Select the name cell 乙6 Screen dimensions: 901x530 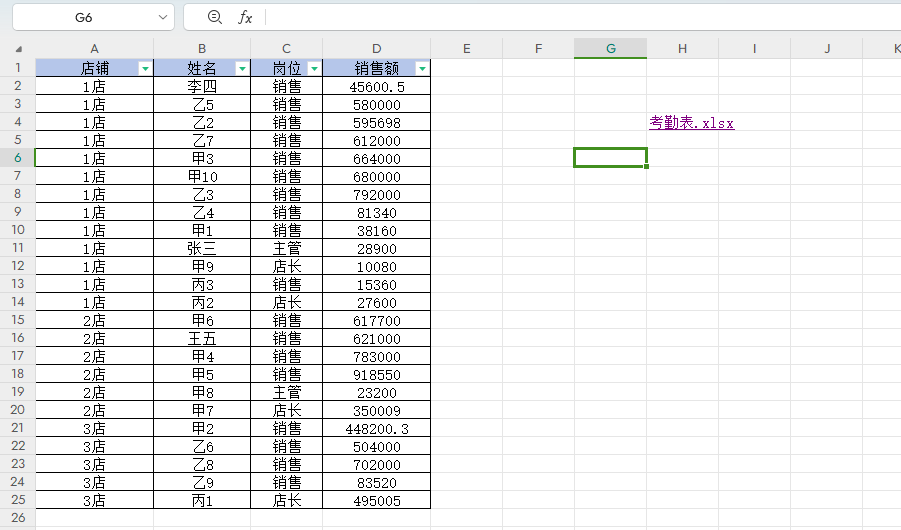[202, 446]
